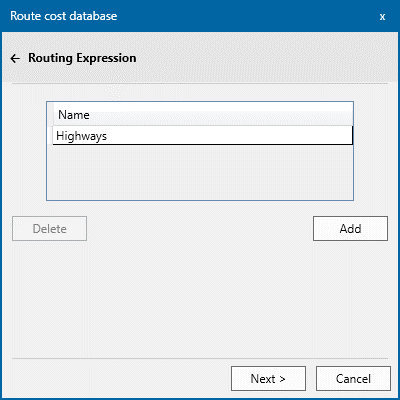Click the row selector beside Highways
Screen dimensions: 400x400
click(50, 136)
